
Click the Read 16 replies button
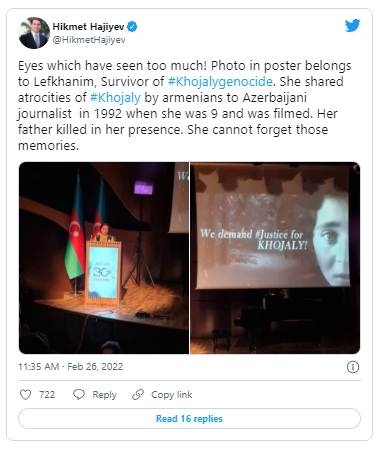[189, 419]
